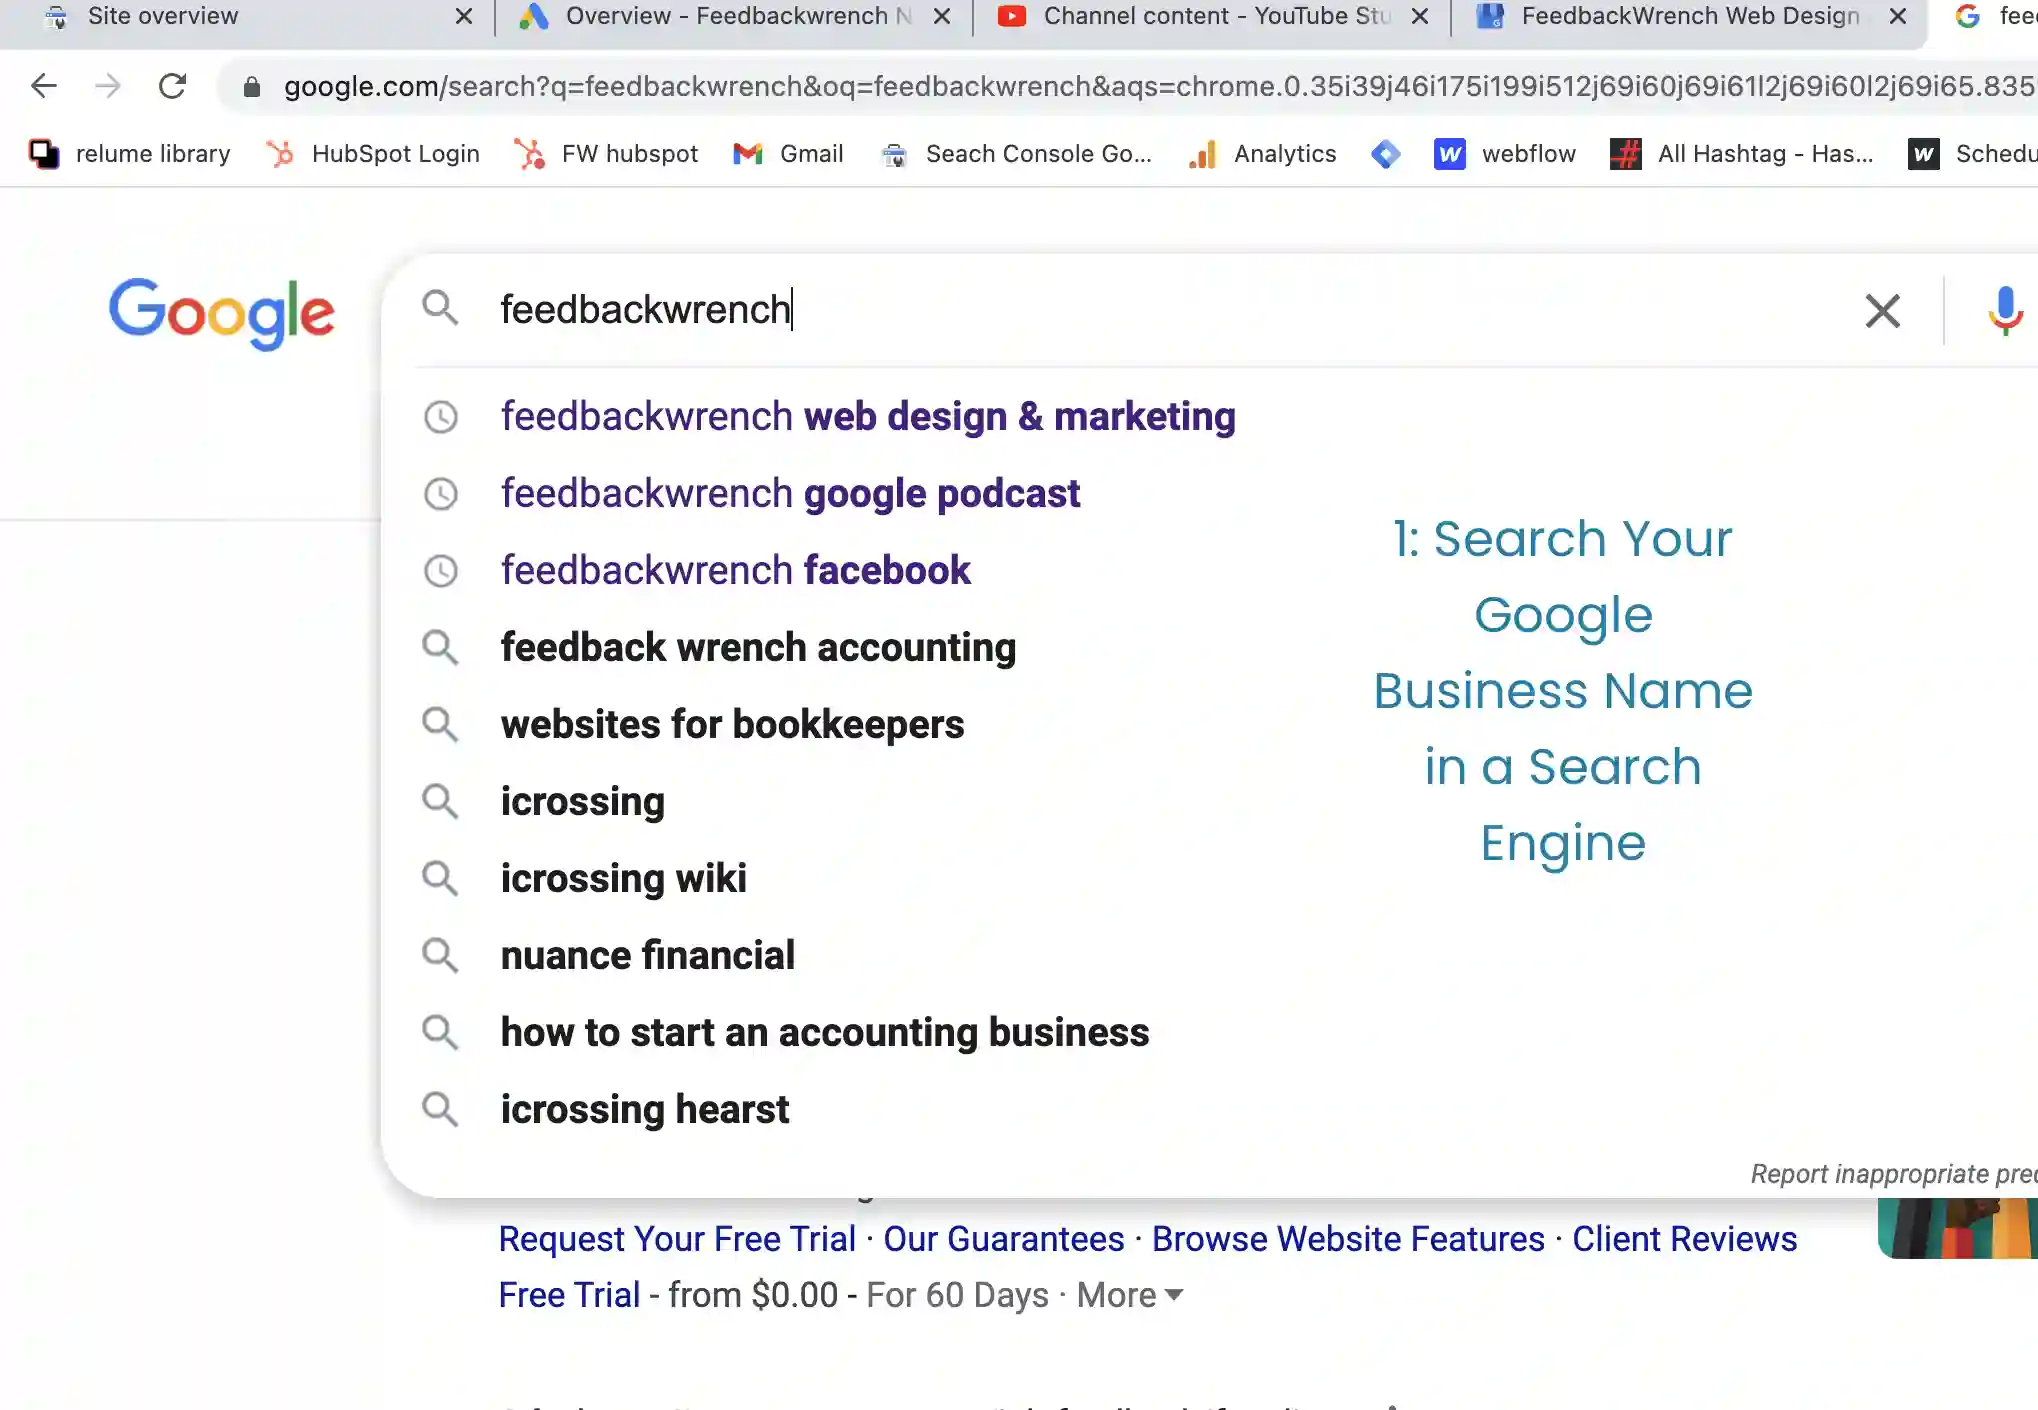
Task: Navigate back using the back arrow
Action: [44, 85]
